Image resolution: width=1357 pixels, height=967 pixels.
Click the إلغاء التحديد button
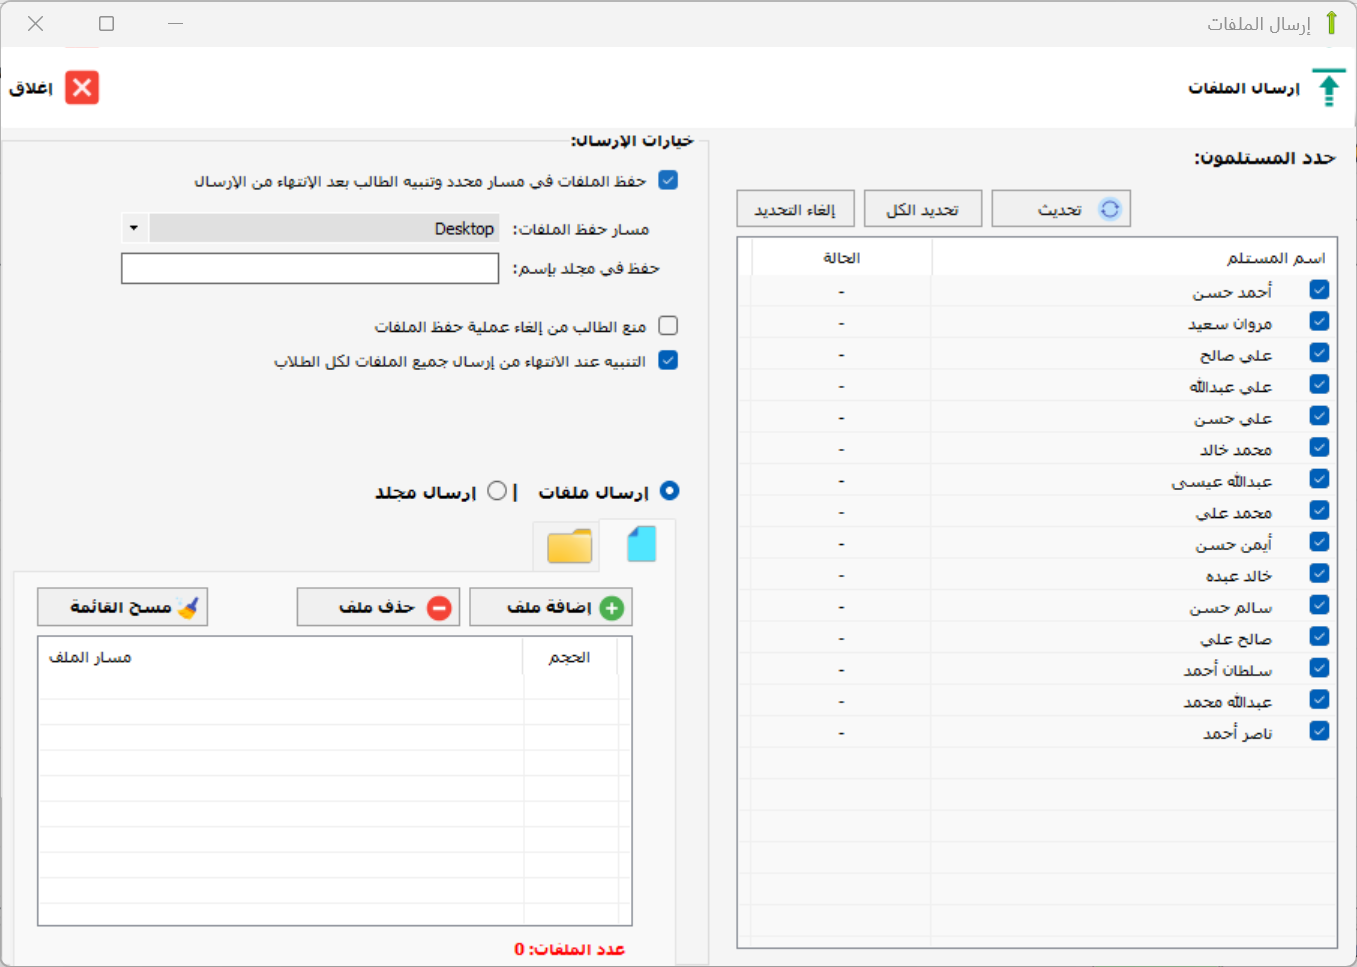pos(795,209)
